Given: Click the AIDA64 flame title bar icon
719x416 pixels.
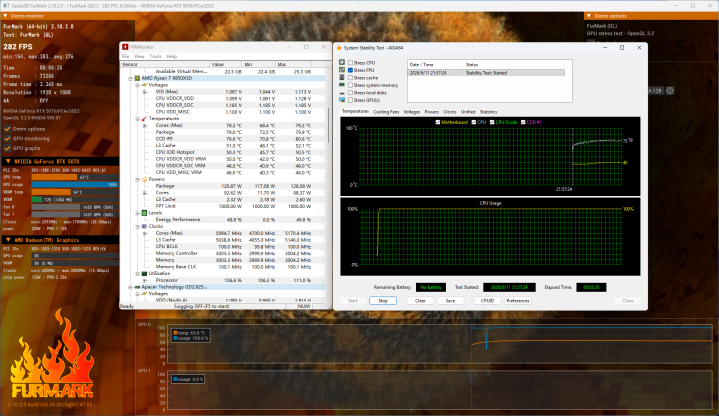Looking at the screenshot, I should pos(339,48).
